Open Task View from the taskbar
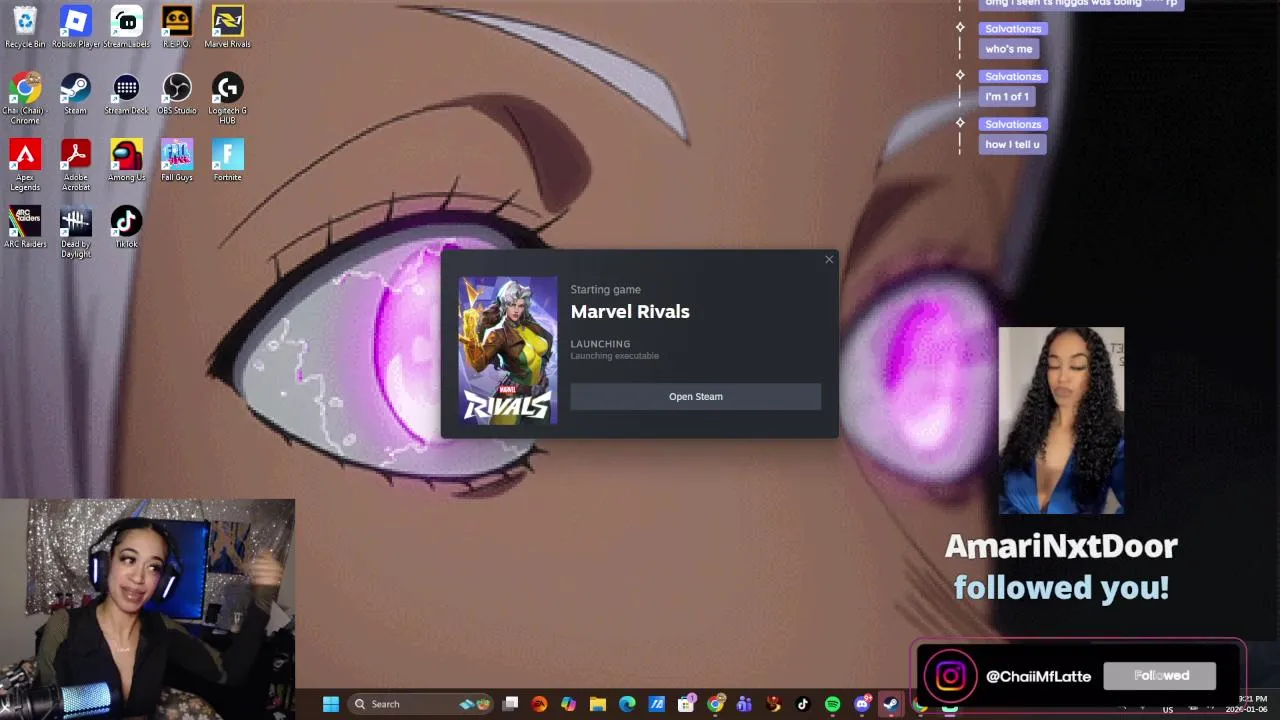The height and width of the screenshot is (720, 1280). click(x=510, y=704)
